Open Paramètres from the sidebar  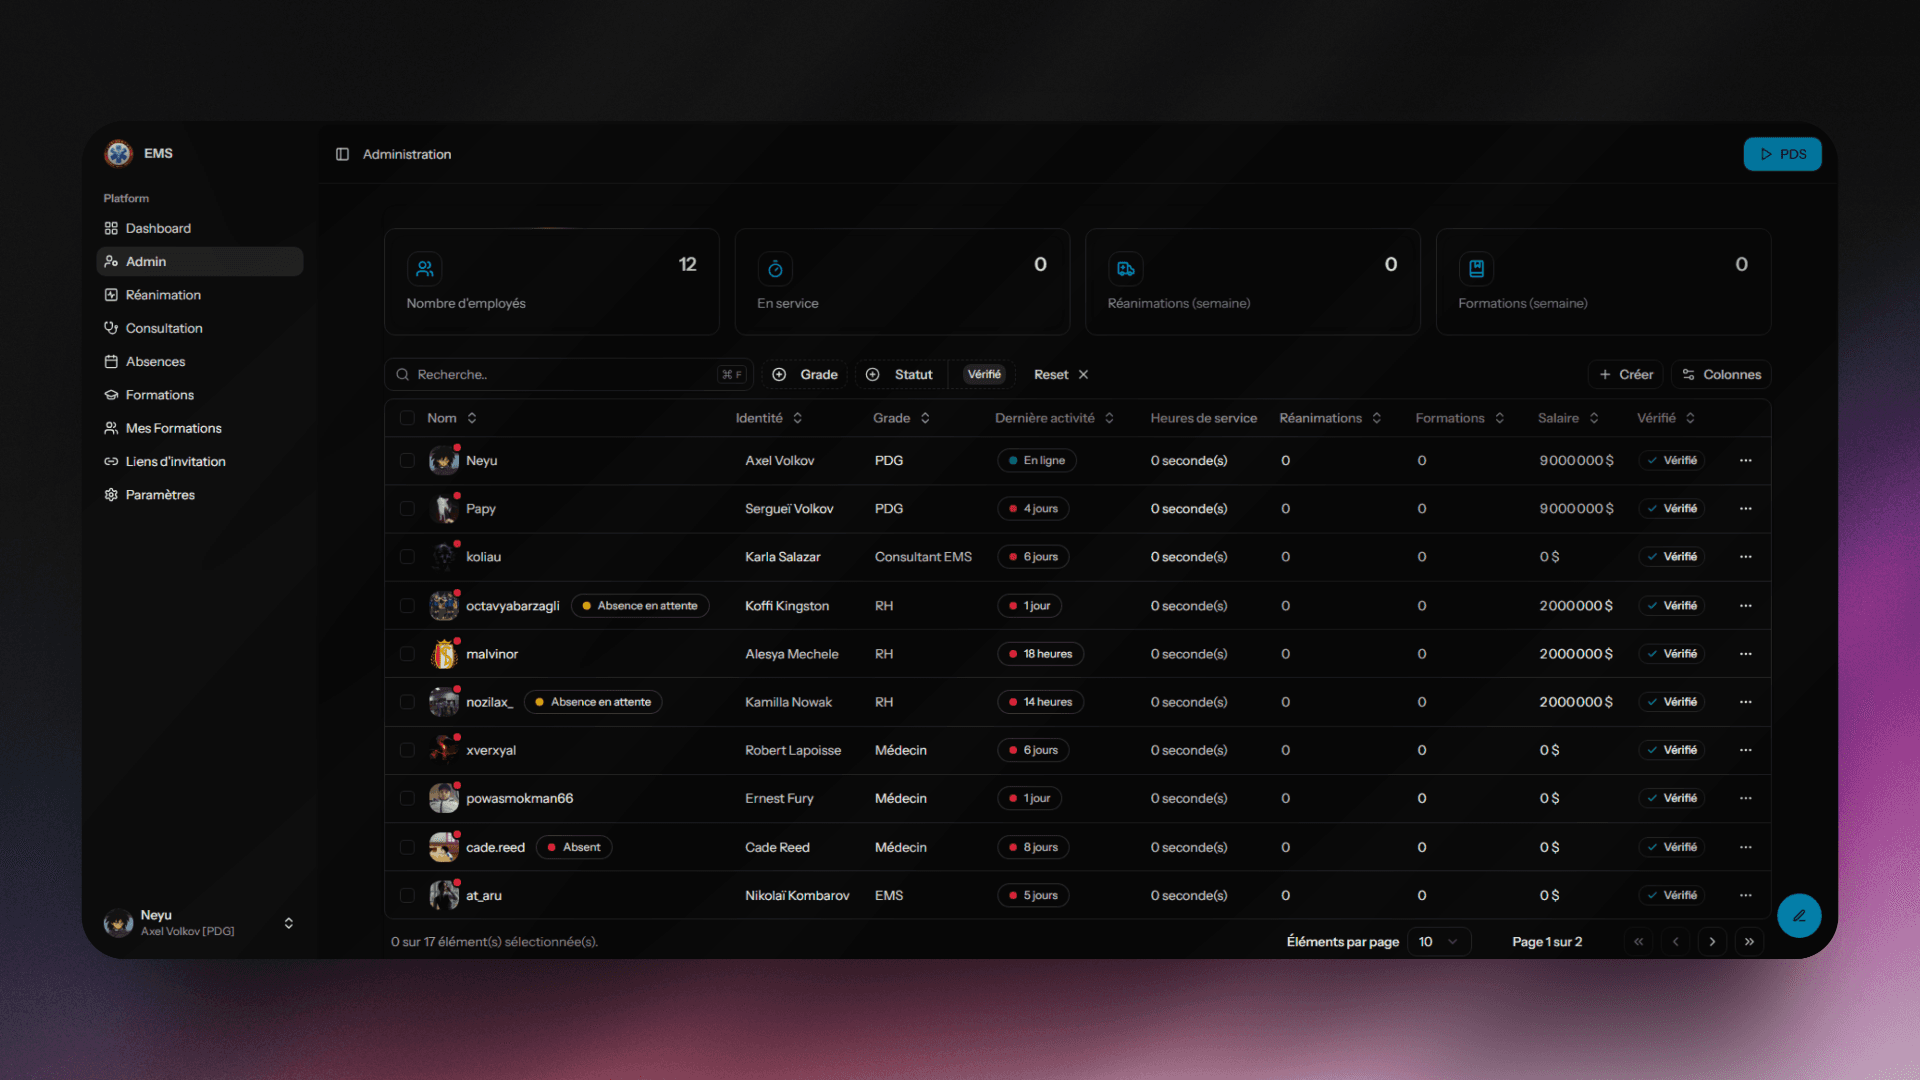click(160, 494)
